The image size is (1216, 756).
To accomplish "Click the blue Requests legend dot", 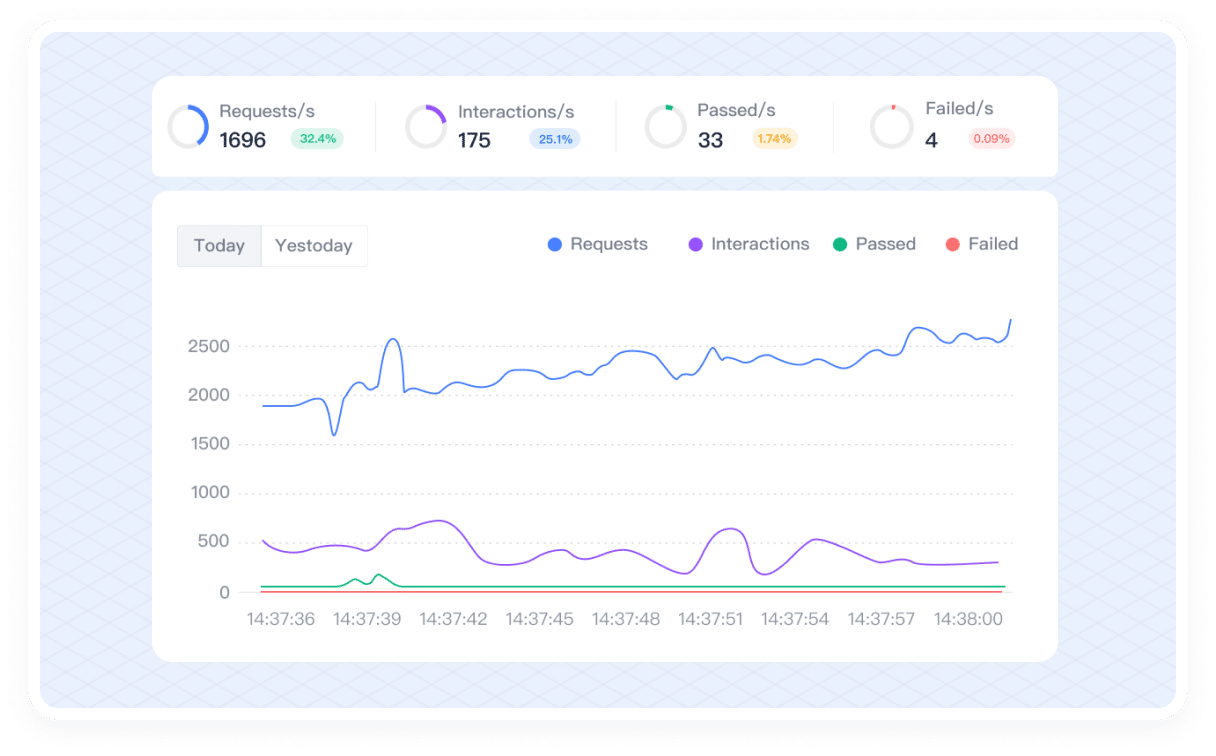I will coord(555,245).
